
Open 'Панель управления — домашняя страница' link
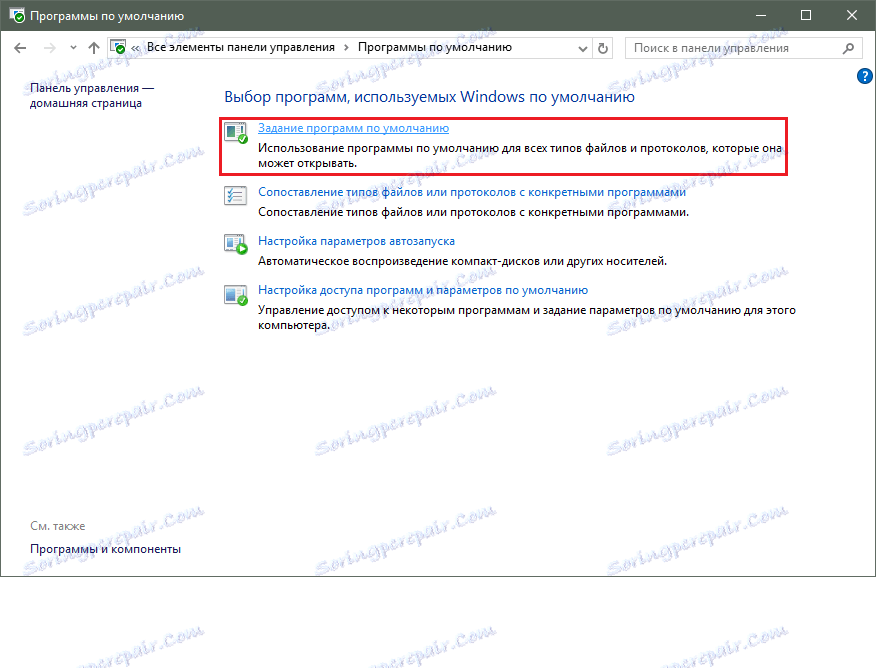coord(92,96)
